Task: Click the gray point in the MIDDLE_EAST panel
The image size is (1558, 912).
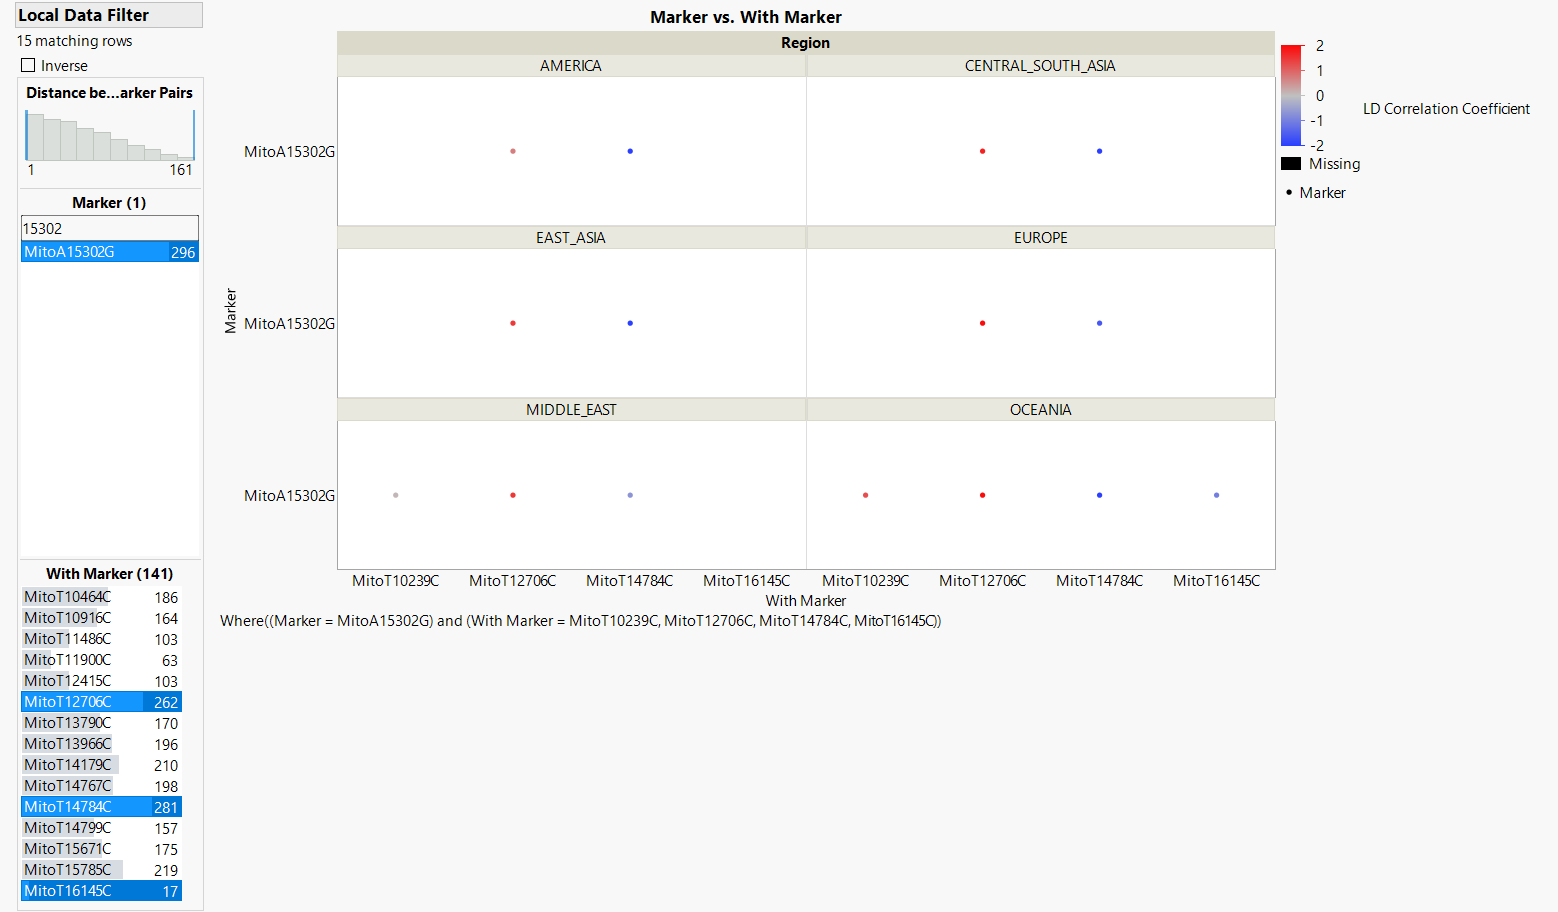Action: point(395,494)
